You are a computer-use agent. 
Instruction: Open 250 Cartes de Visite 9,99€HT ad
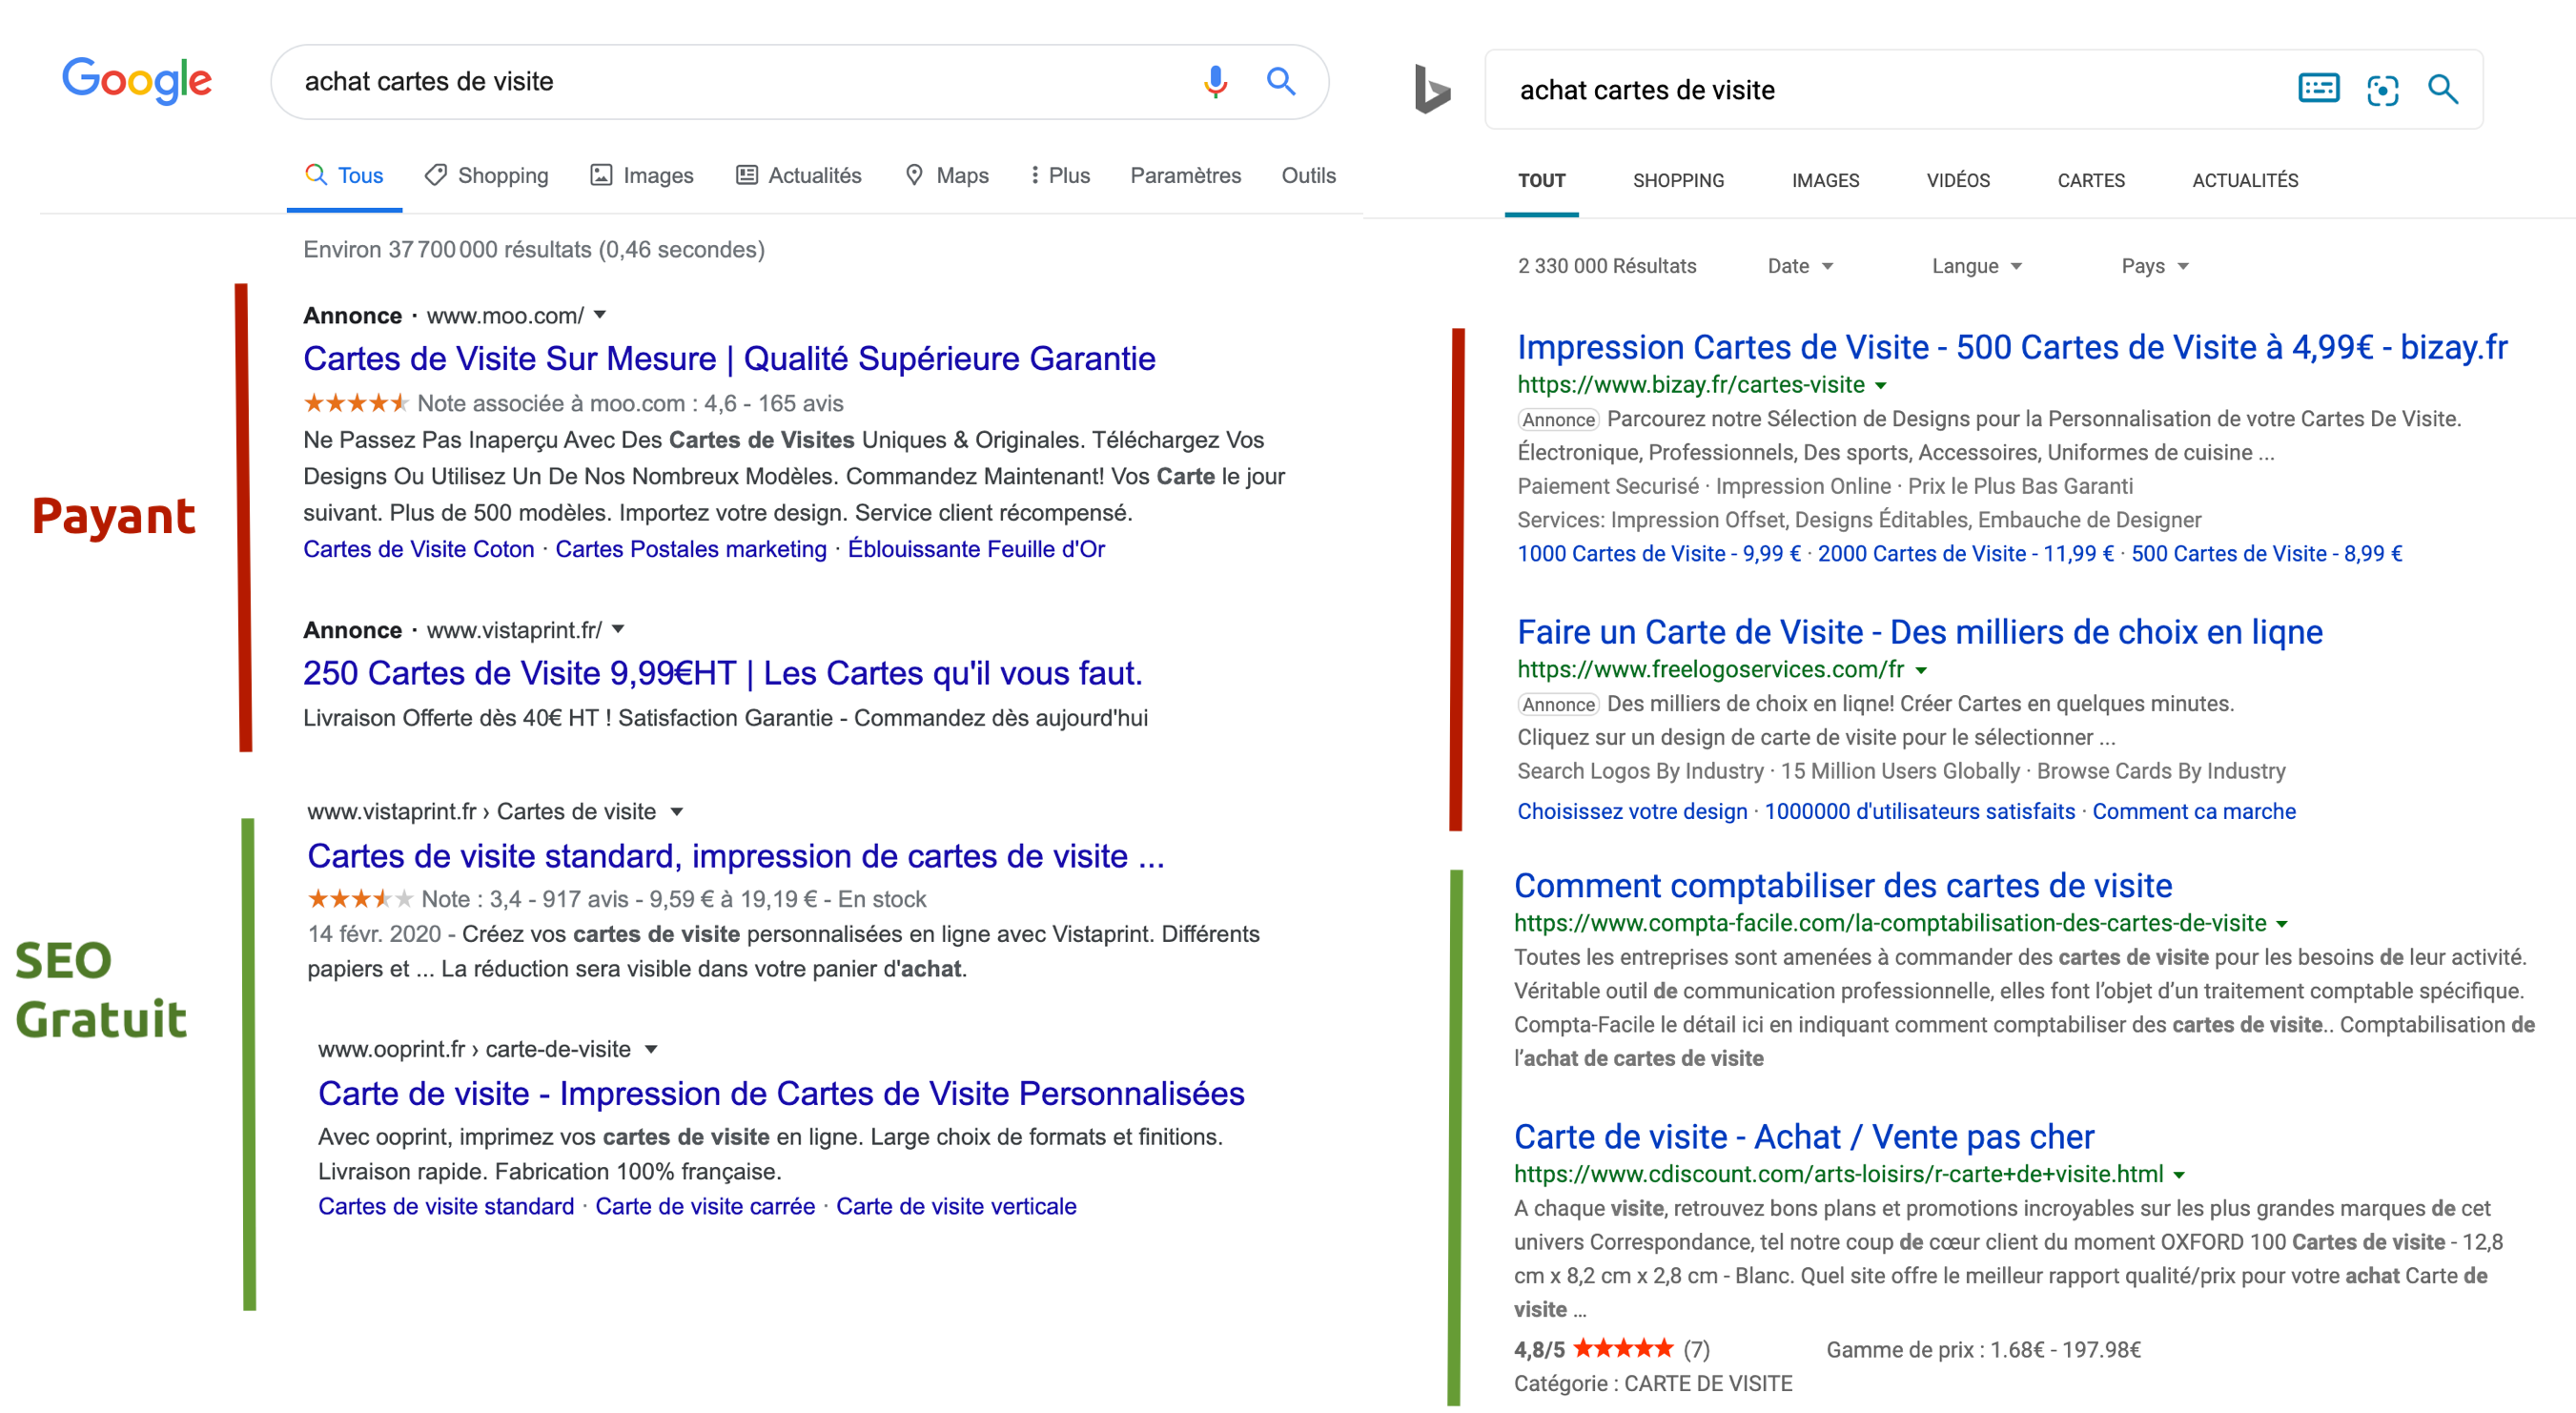click(x=723, y=673)
